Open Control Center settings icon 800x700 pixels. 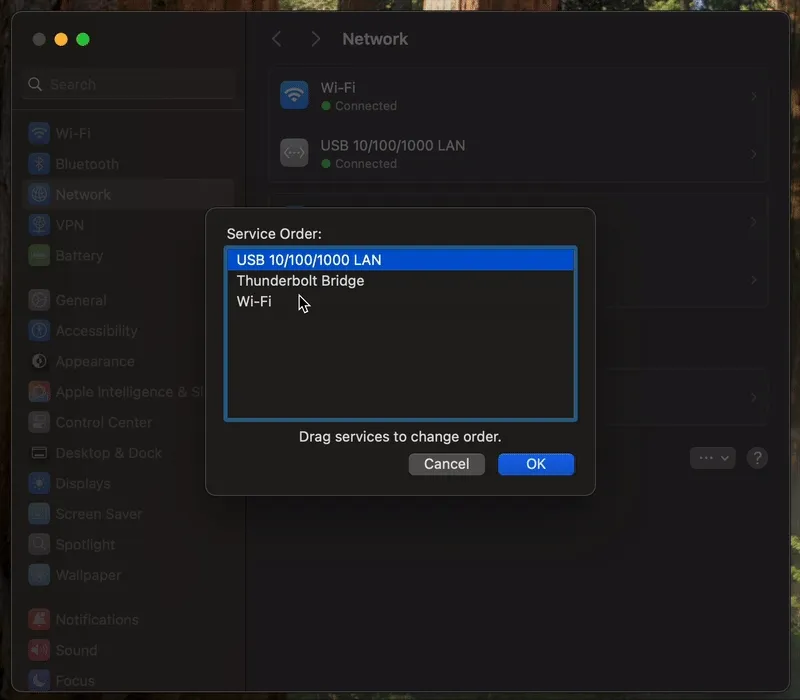click(x=38, y=422)
